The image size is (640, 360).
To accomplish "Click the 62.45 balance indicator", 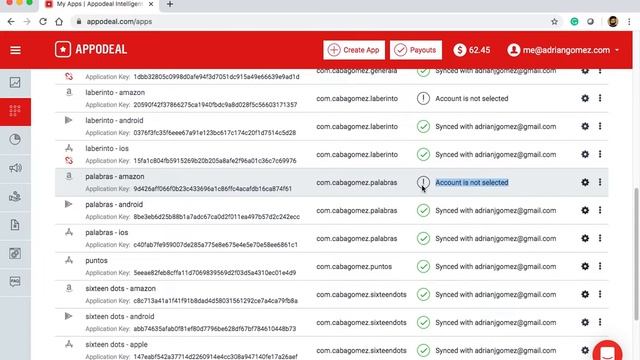I will [472, 50].
